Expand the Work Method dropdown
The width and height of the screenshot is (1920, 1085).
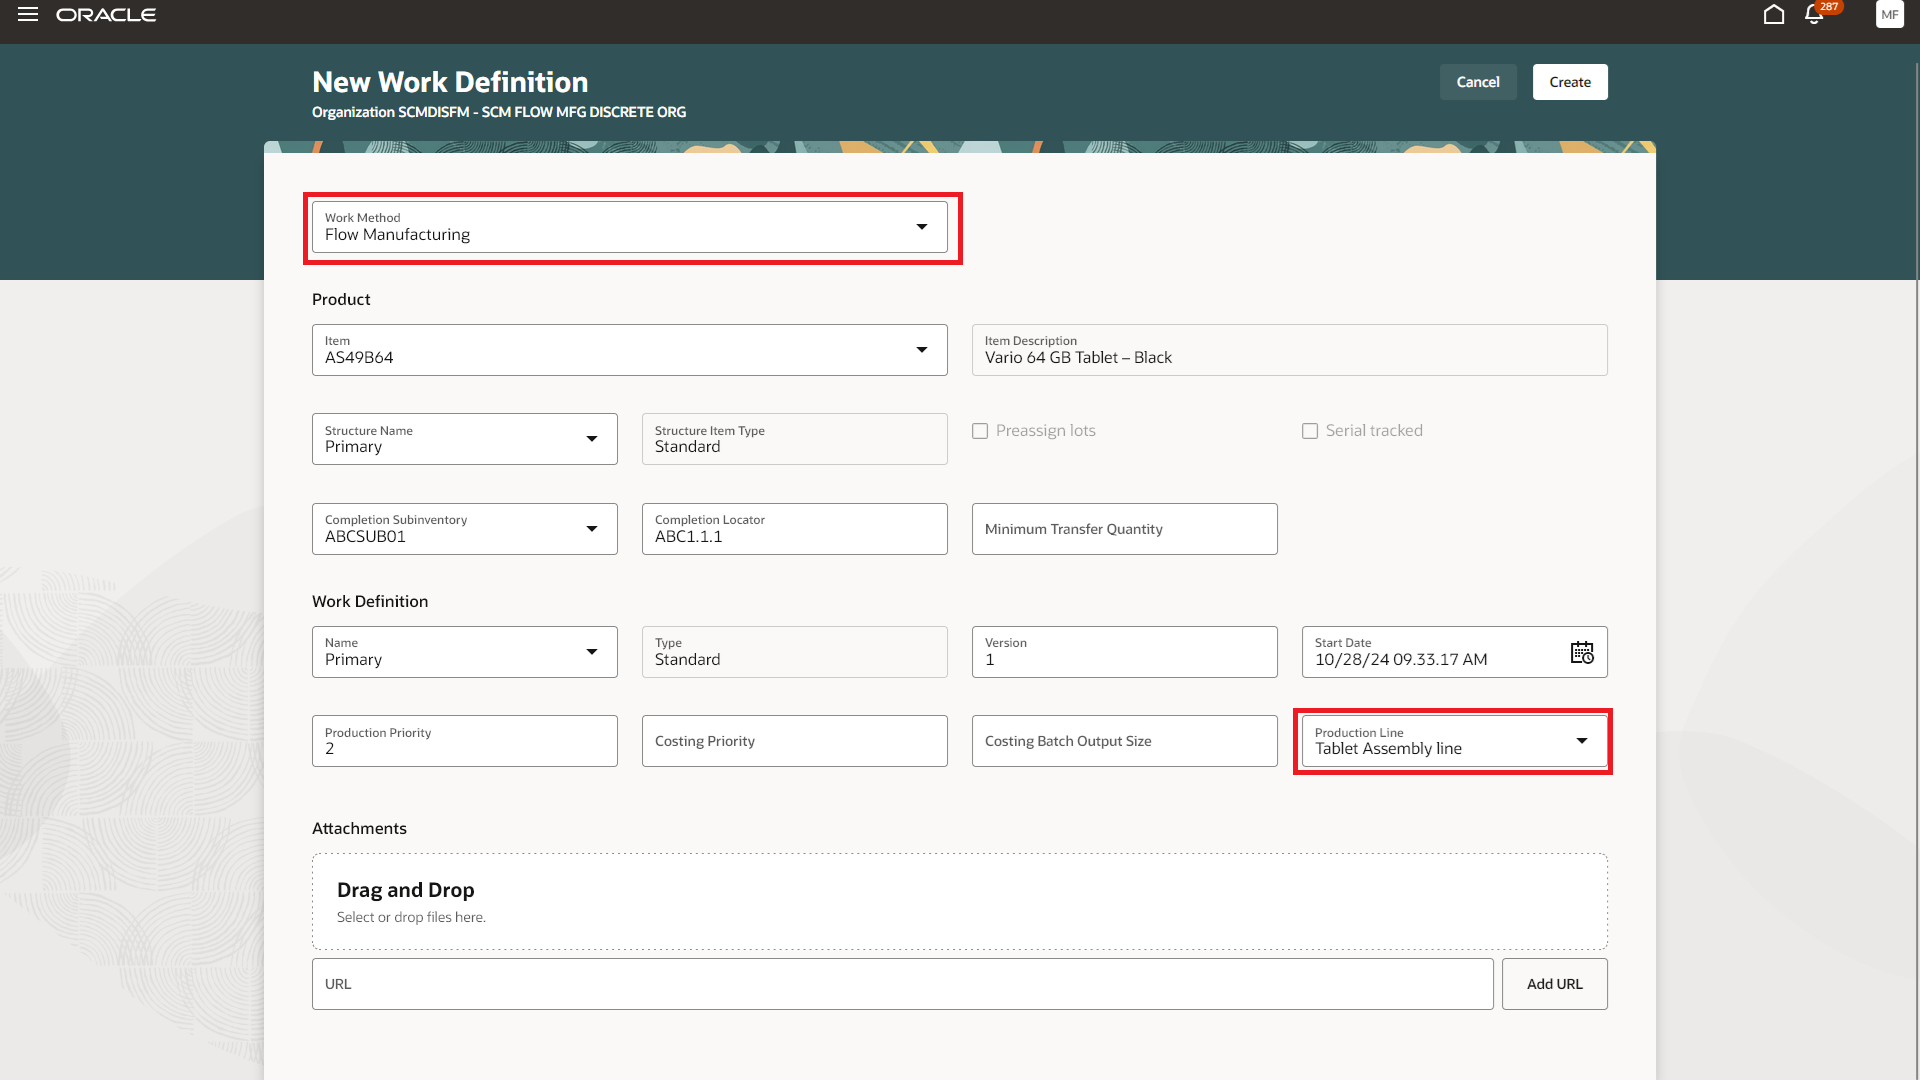[x=921, y=227]
